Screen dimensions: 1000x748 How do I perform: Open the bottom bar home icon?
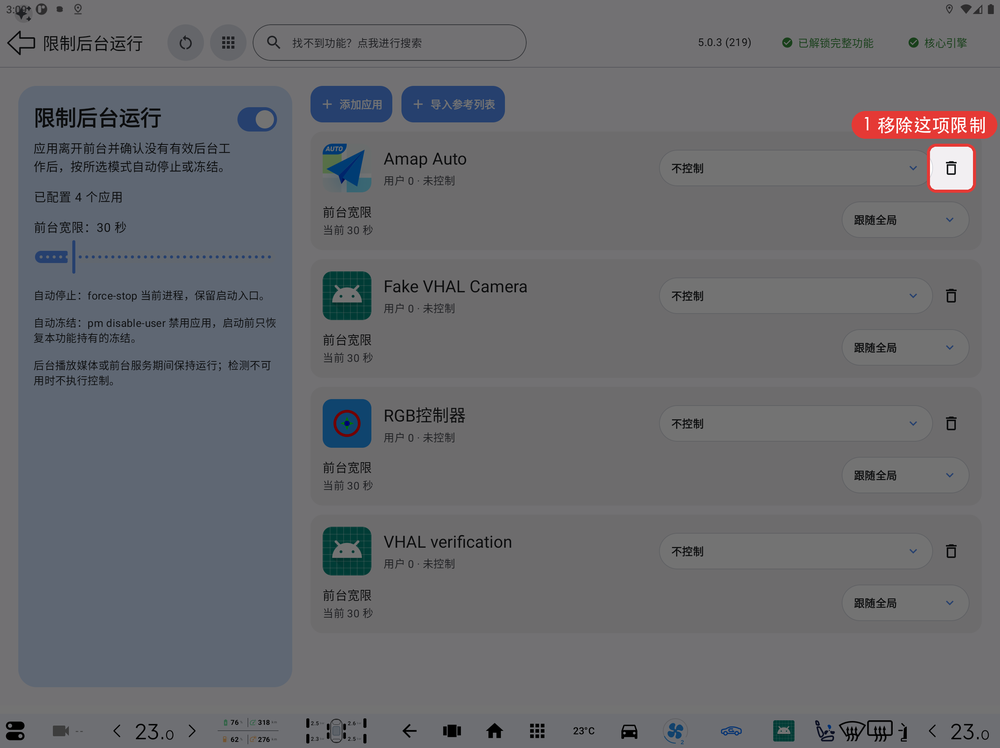click(494, 731)
